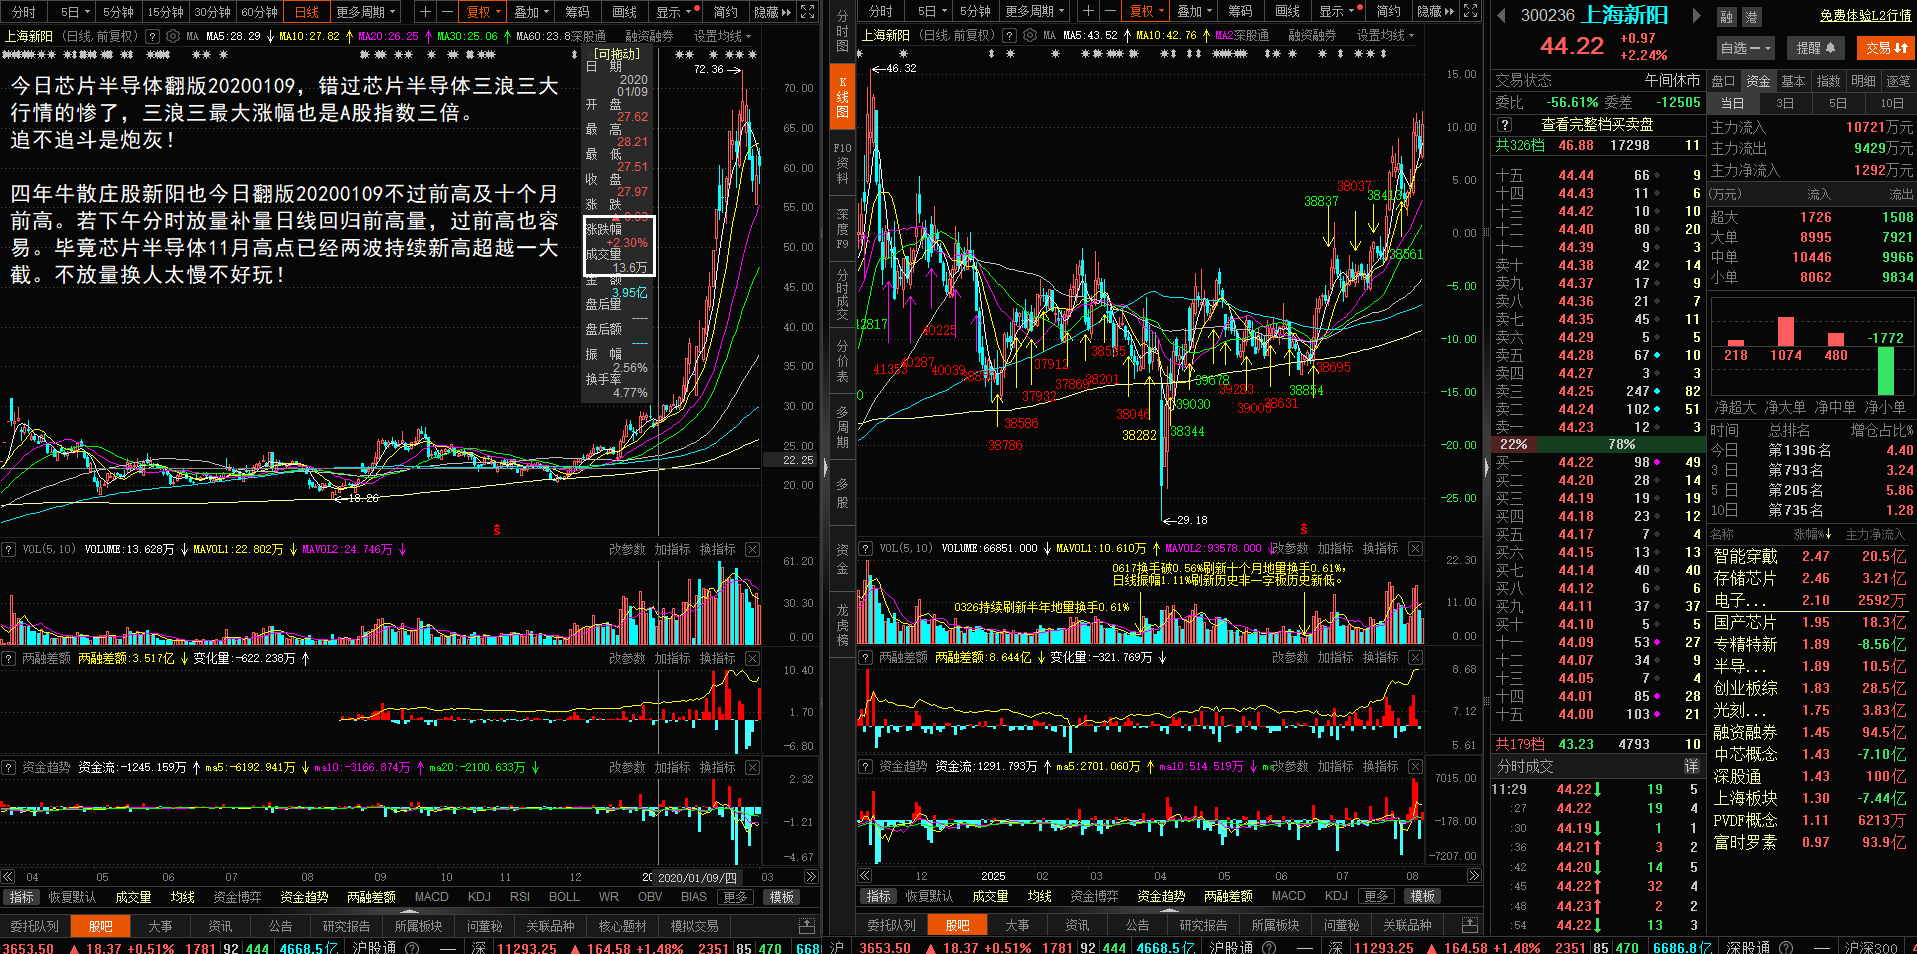Open 免费体验L2行情 link
Image resolution: width=1917 pixels, height=954 pixels.
pos(1866,15)
